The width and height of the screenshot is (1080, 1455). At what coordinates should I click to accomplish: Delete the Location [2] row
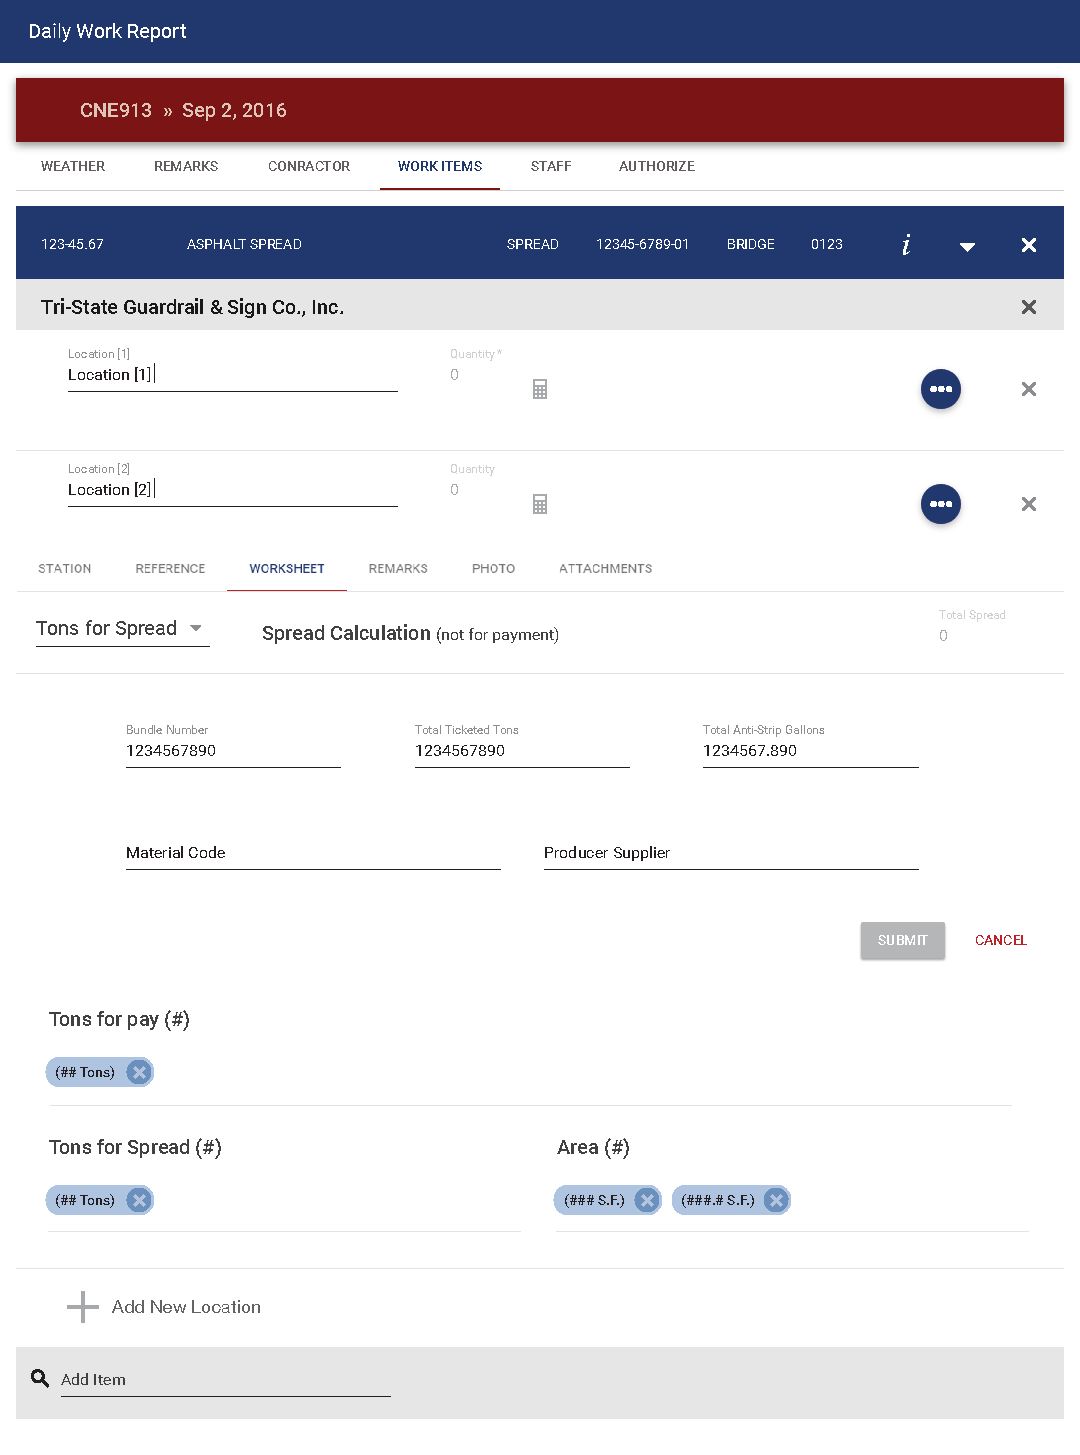(x=1028, y=504)
